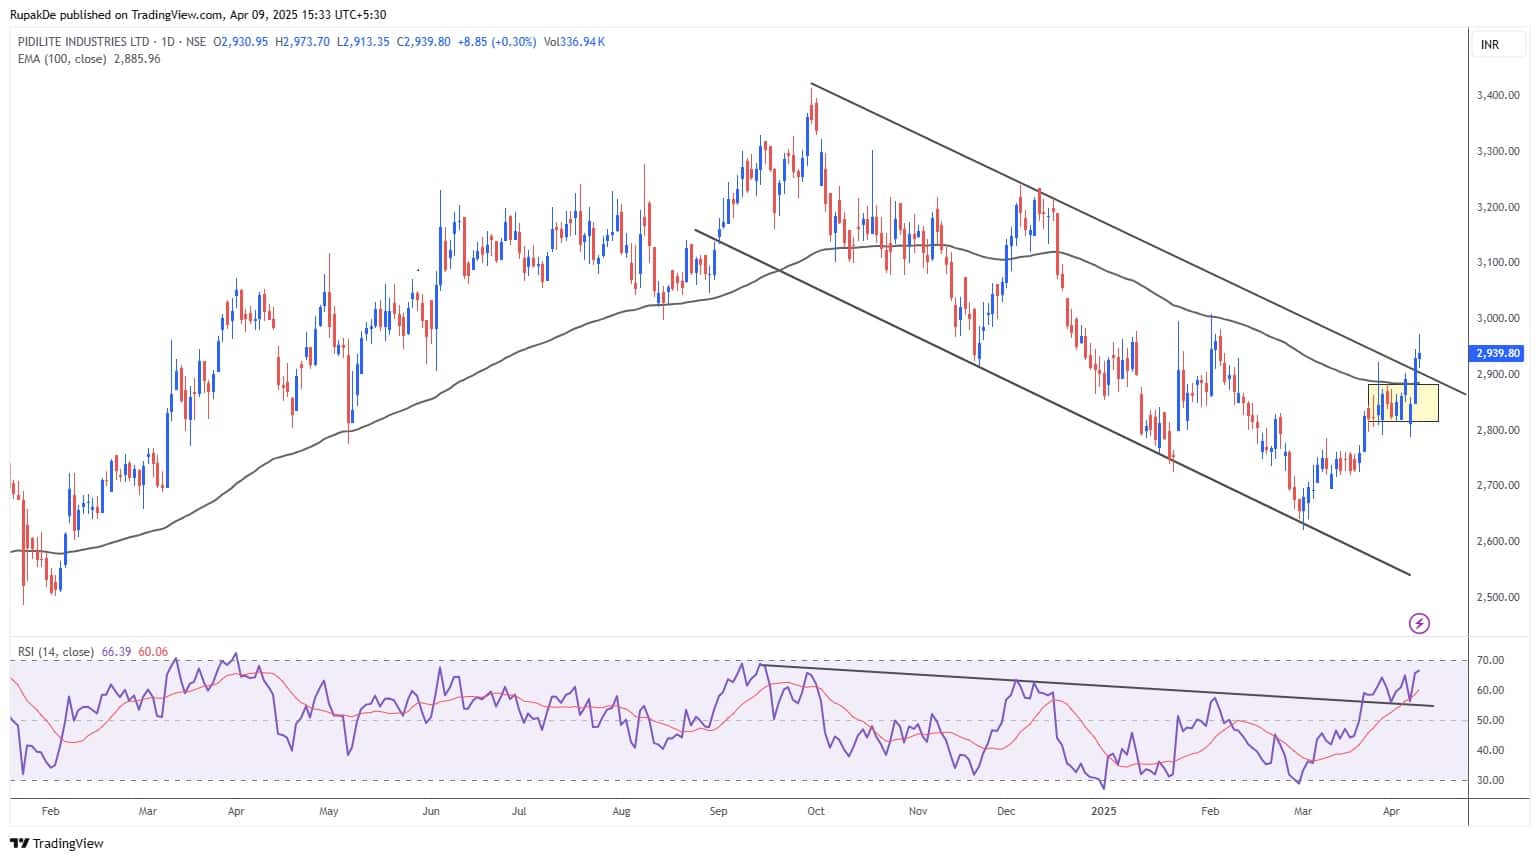Click the highlighted 2,939.80 price tag on axis
This screenshot has height=861, width=1540.
1497,353
